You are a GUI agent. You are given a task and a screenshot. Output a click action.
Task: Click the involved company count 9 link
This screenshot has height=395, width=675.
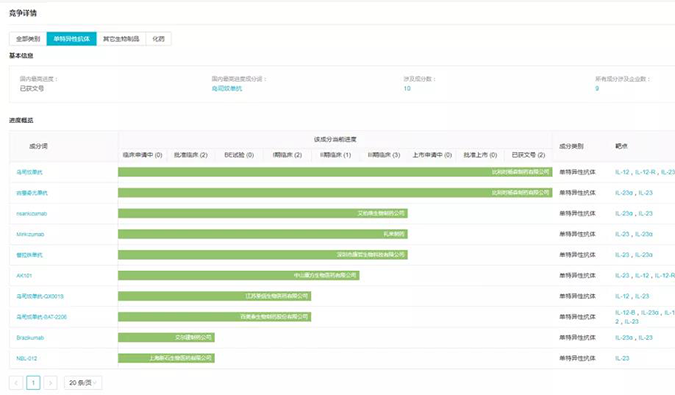(597, 88)
